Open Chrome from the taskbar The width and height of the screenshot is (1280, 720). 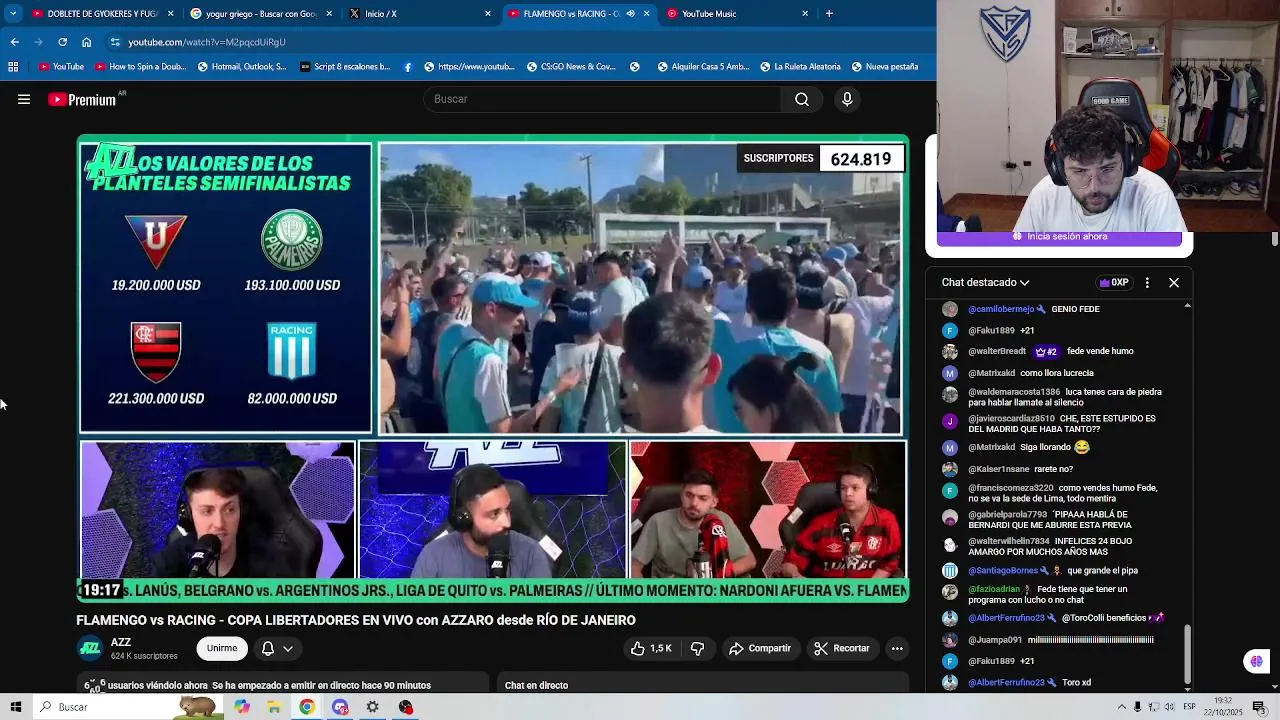click(x=307, y=707)
